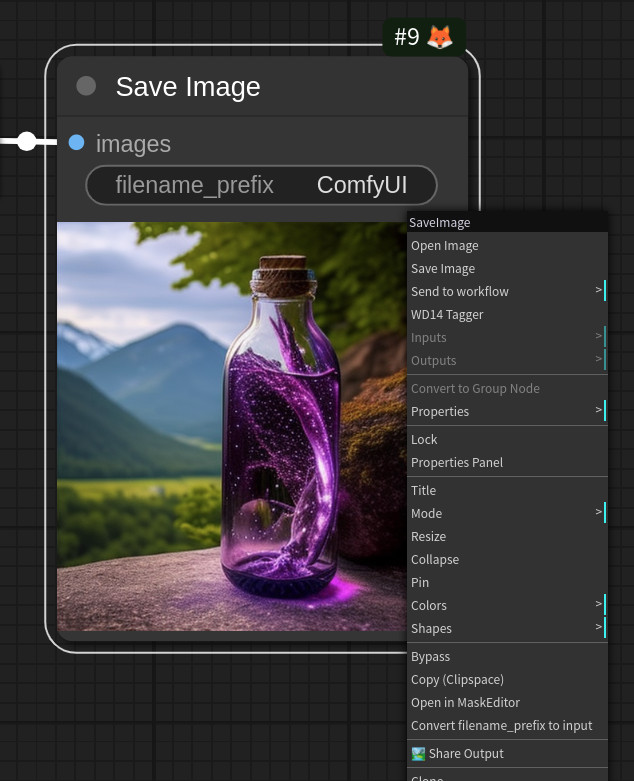Expand the Send to workflow submenu
Image resolution: width=634 pixels, height=781 pixels.
click(507, 291)
